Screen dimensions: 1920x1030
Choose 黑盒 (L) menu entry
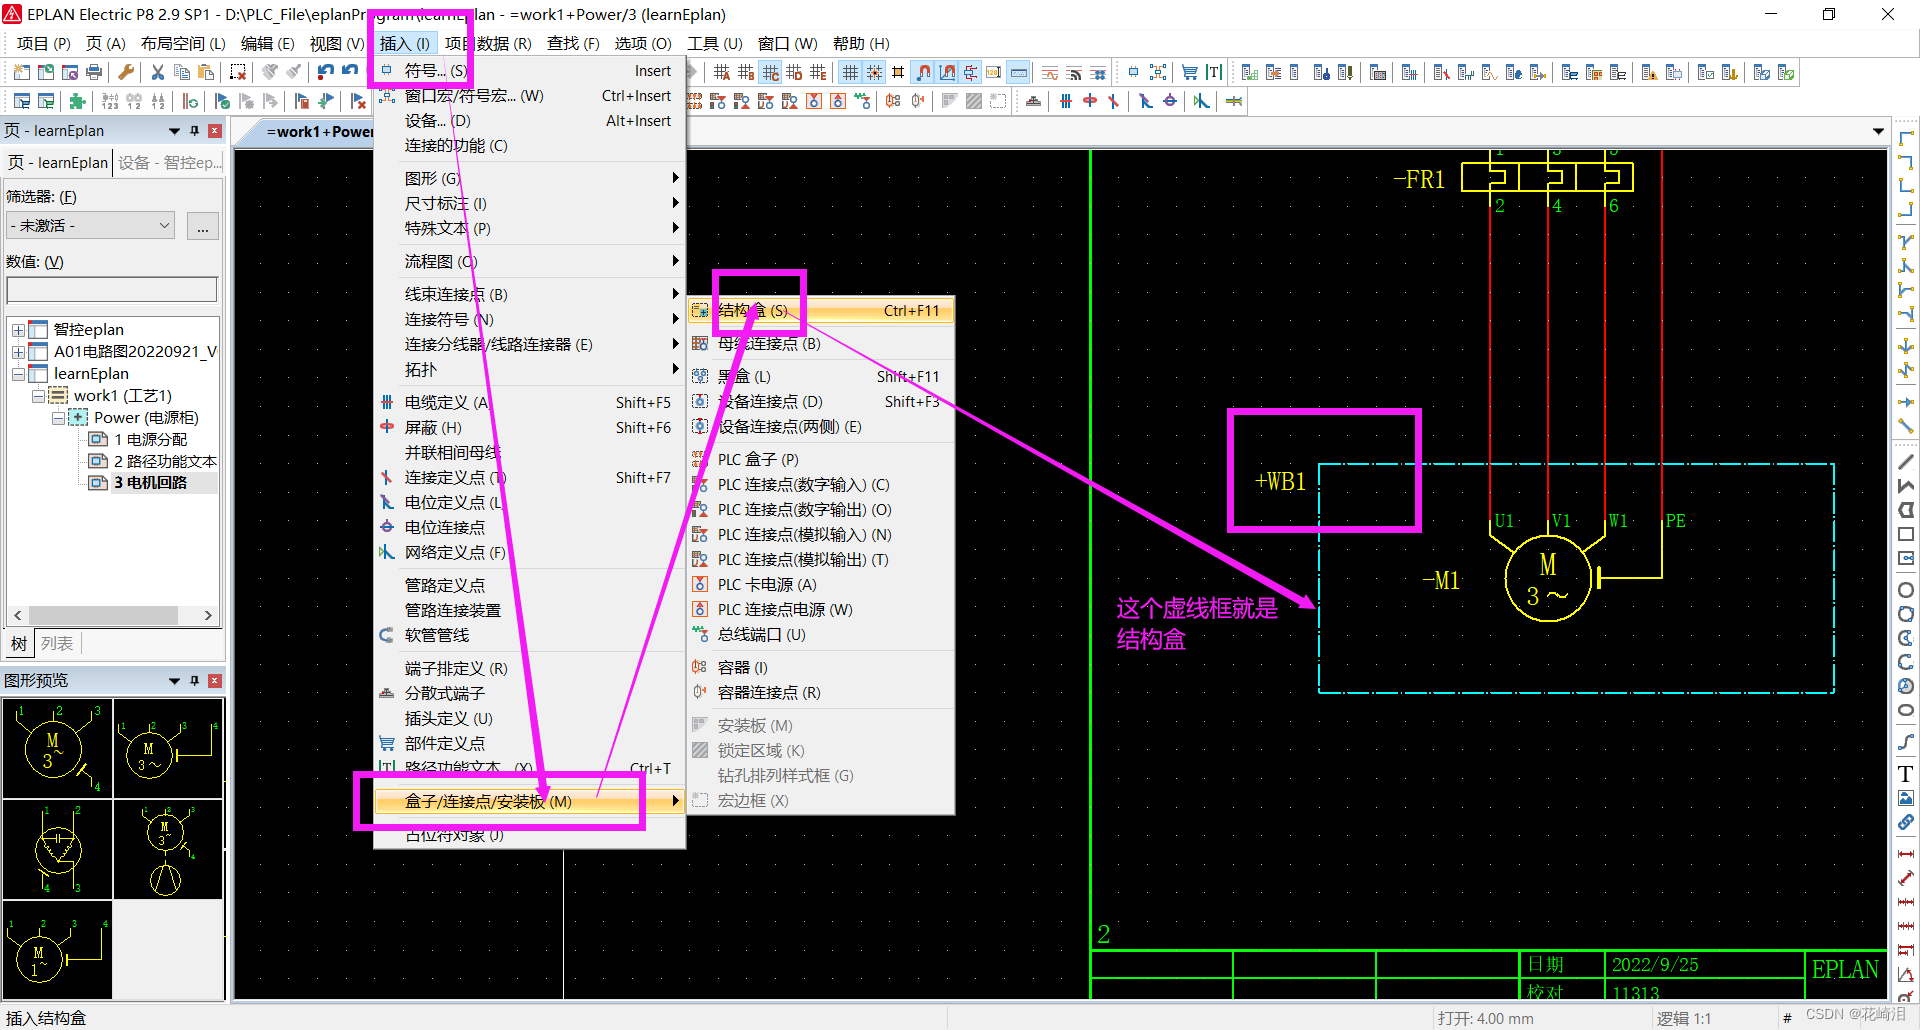(821, 377)
